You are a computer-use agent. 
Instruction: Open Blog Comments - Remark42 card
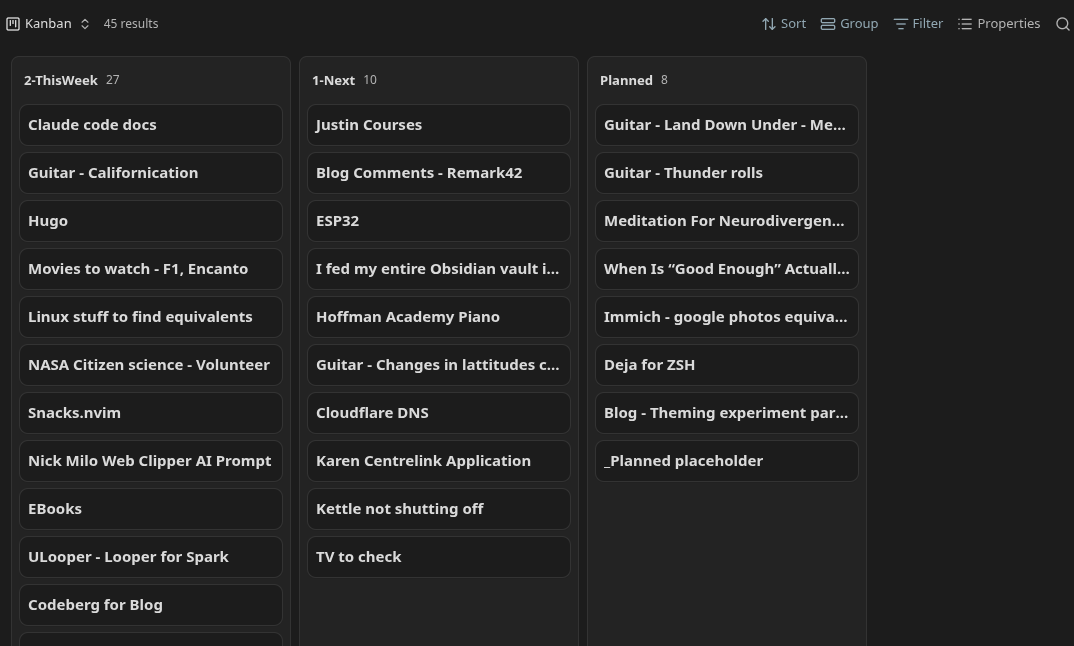(438, 173)
